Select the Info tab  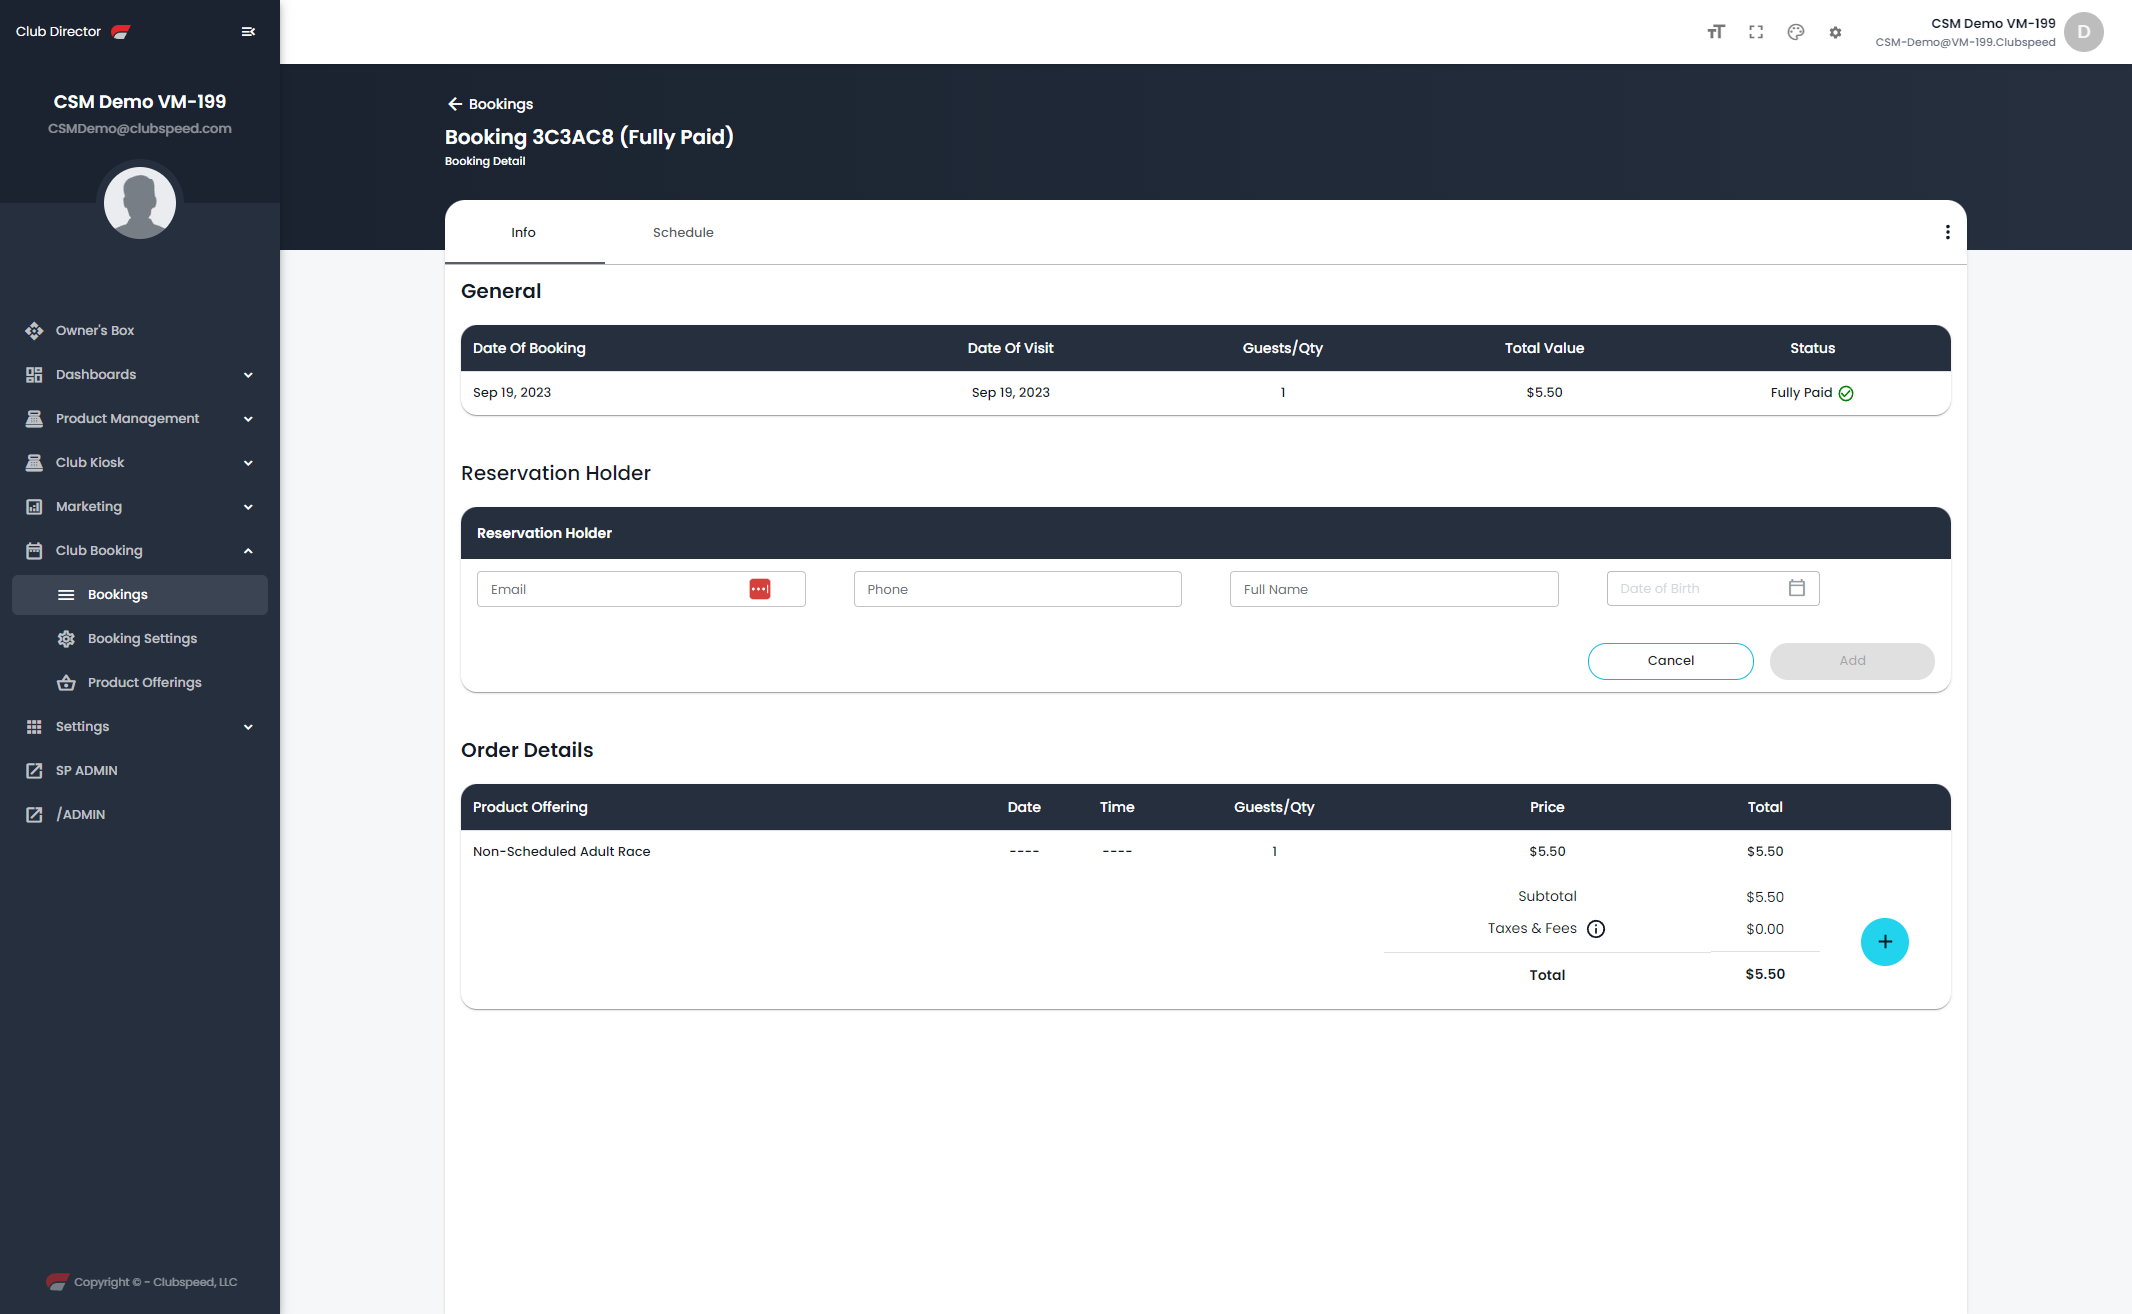click(x=524, y=232)
